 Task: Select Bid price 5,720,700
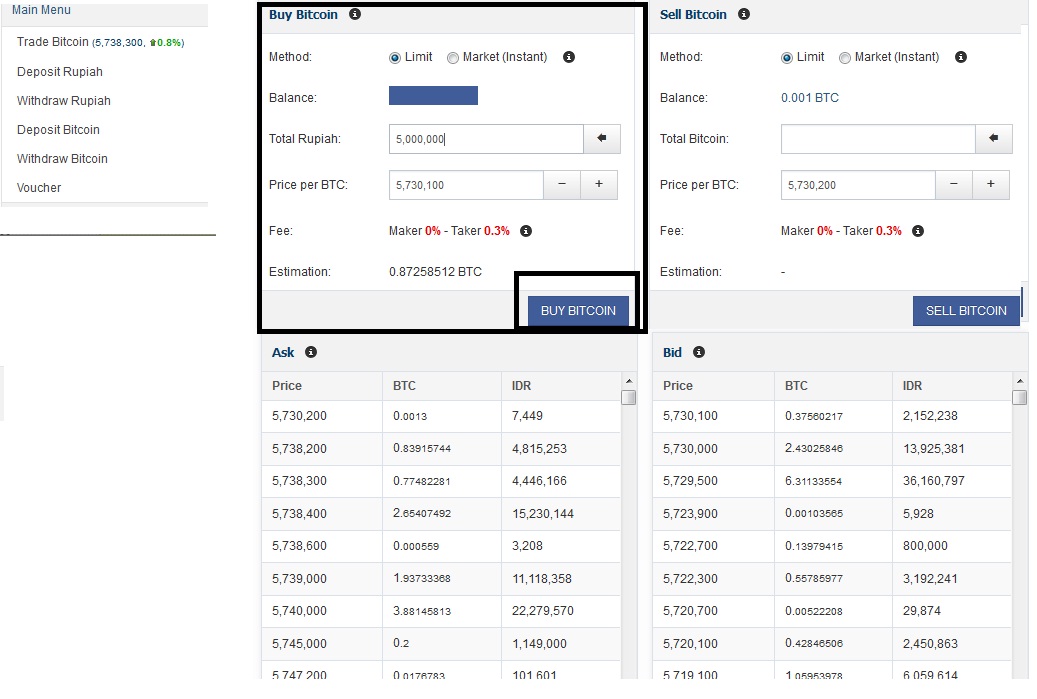click(x=690, y=610)
